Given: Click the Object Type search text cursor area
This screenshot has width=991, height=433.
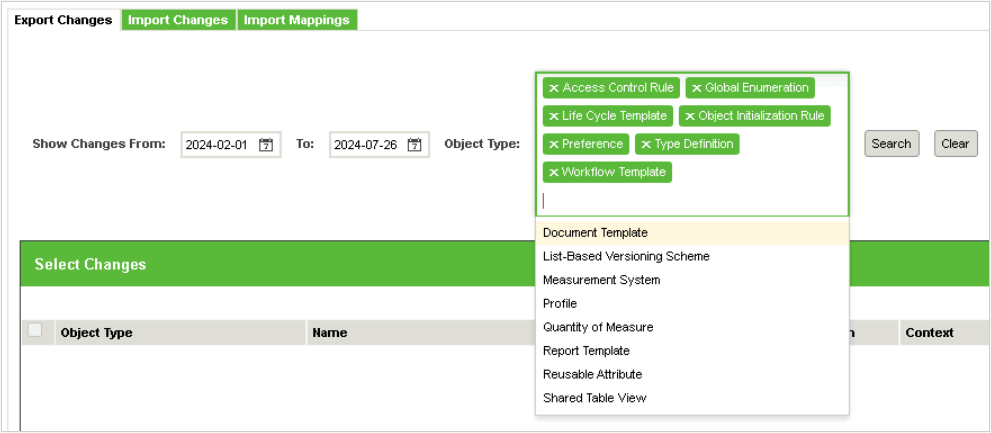Looking at the screenshot, I should [x=692, y=201].
